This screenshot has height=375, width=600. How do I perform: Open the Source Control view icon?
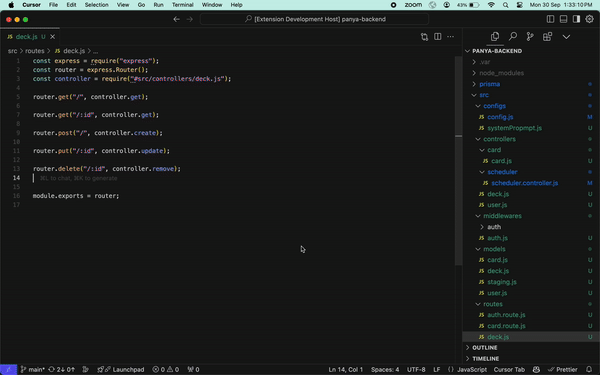[530, 37]
